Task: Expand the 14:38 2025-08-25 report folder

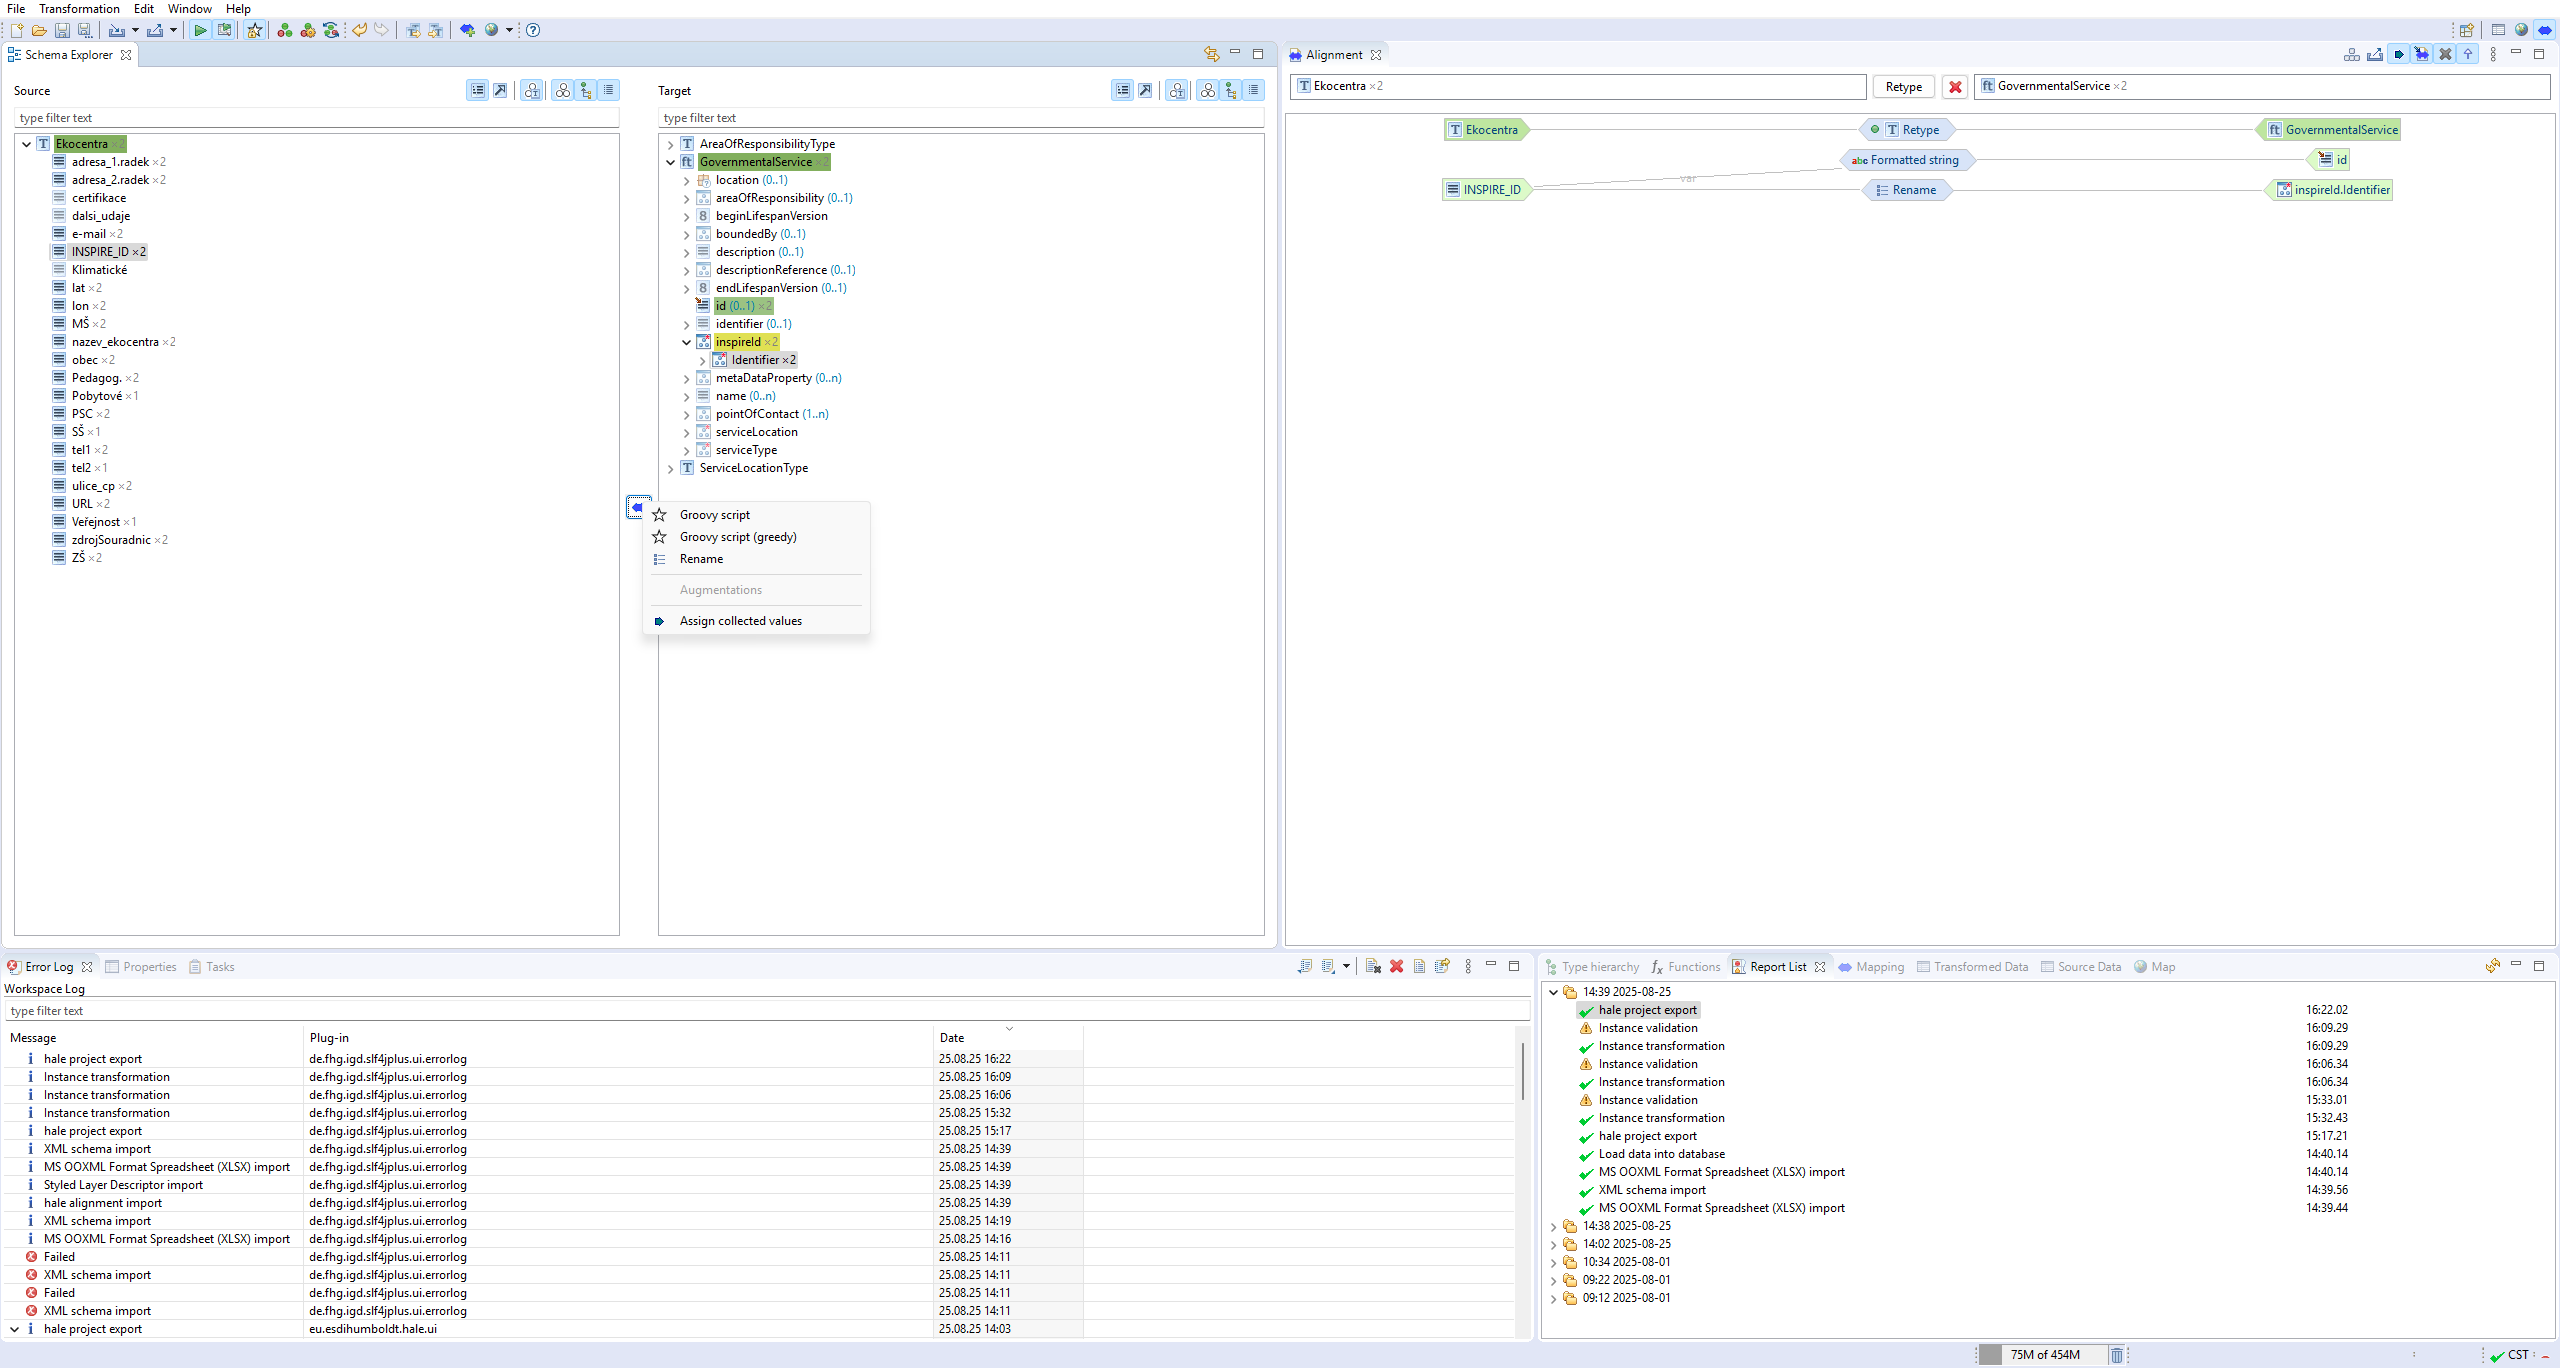Action: pos(1553,1226)
